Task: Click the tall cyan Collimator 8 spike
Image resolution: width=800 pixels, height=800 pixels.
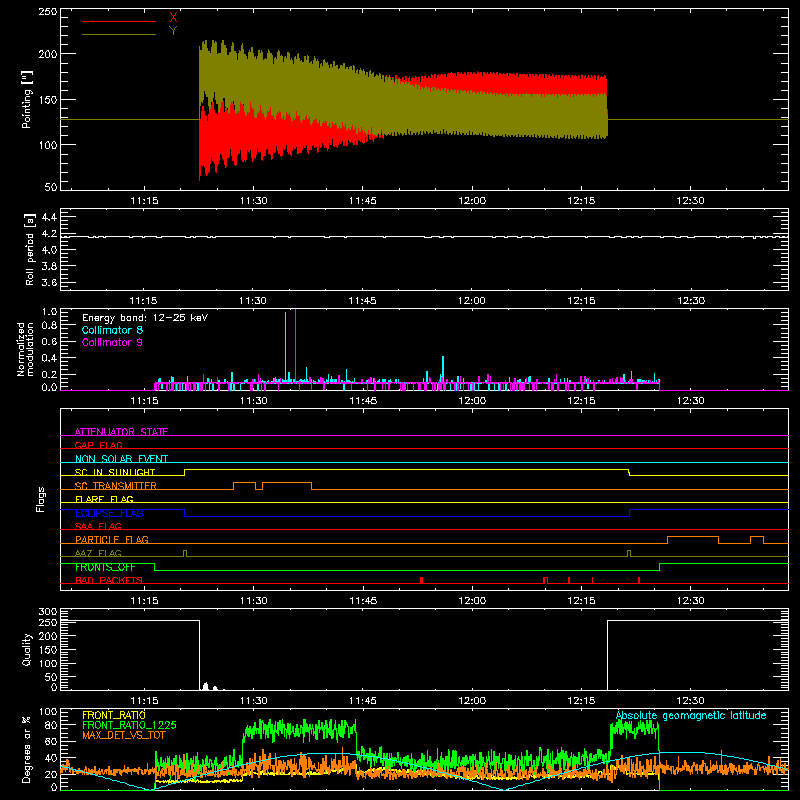Action: point(286,347)
